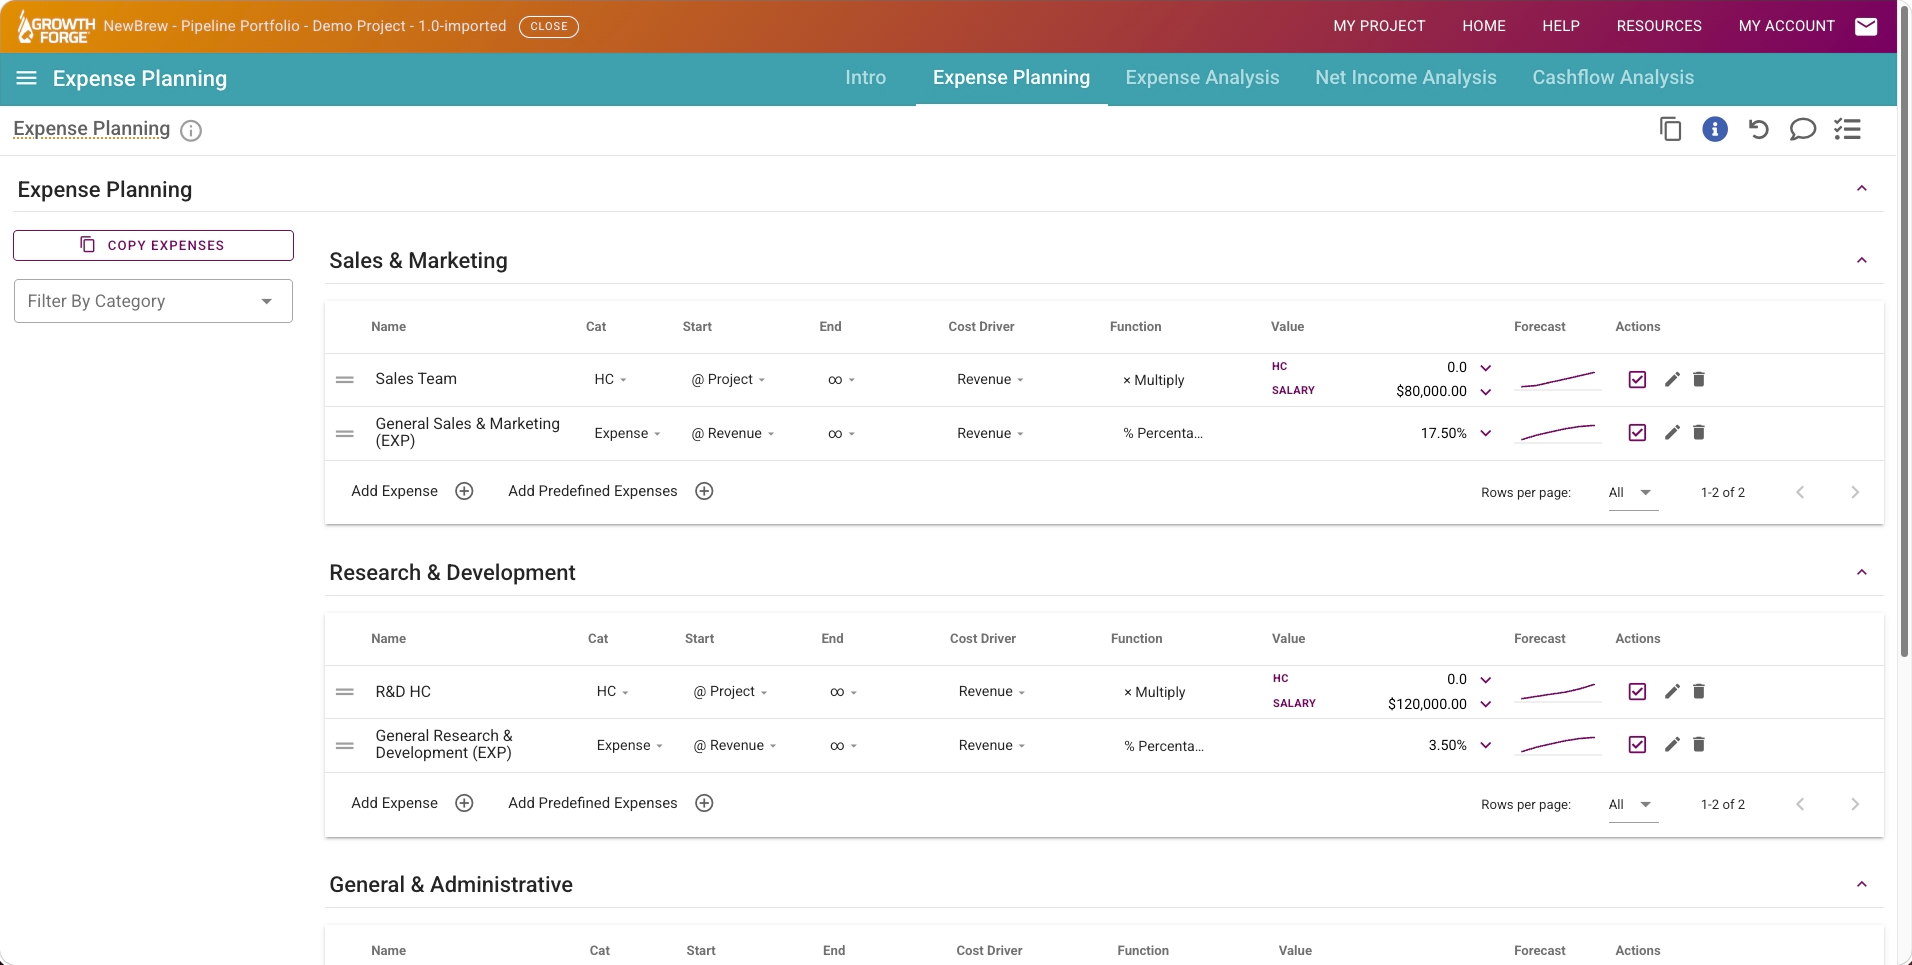Switch to the Intro tab

point(866,78)
